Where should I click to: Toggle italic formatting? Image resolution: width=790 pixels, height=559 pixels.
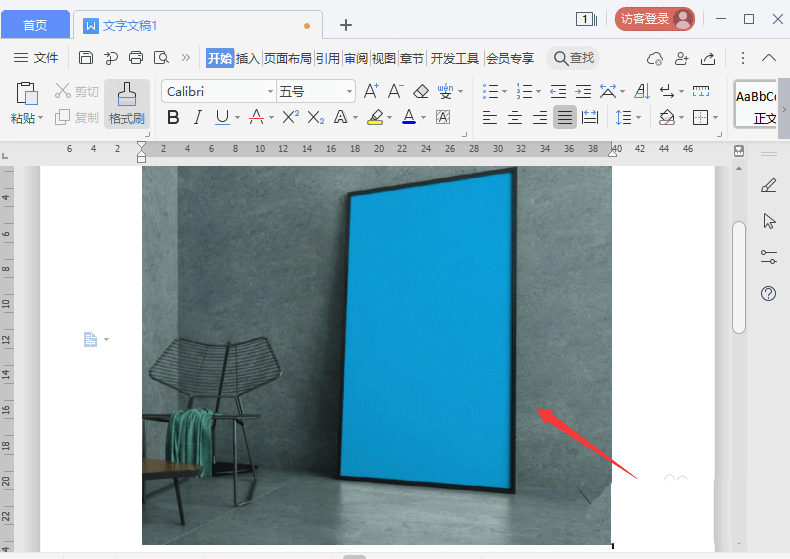coord(198,118)
